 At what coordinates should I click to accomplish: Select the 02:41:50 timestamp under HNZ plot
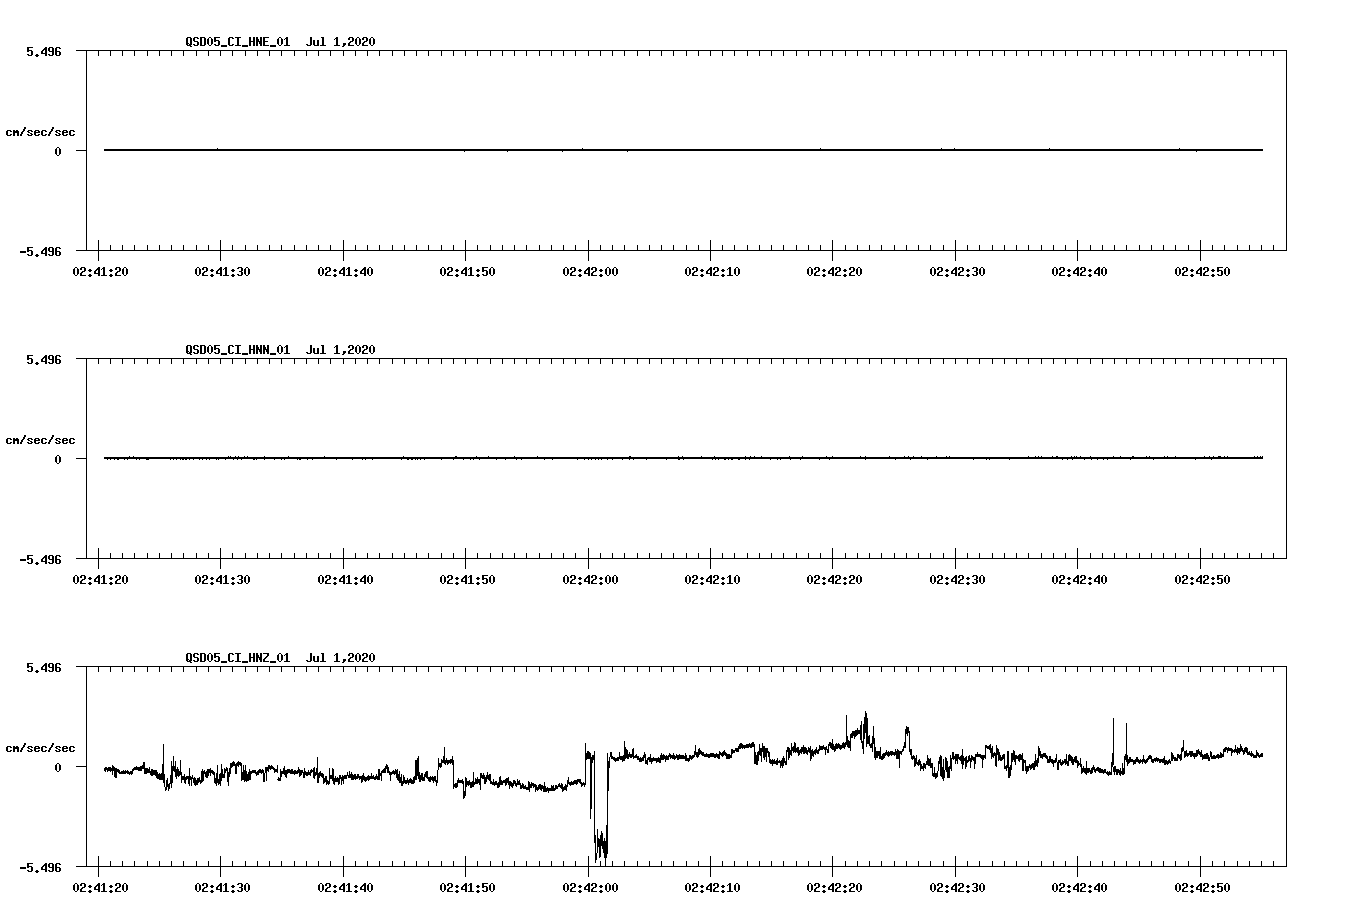click(x=467, y=887)
